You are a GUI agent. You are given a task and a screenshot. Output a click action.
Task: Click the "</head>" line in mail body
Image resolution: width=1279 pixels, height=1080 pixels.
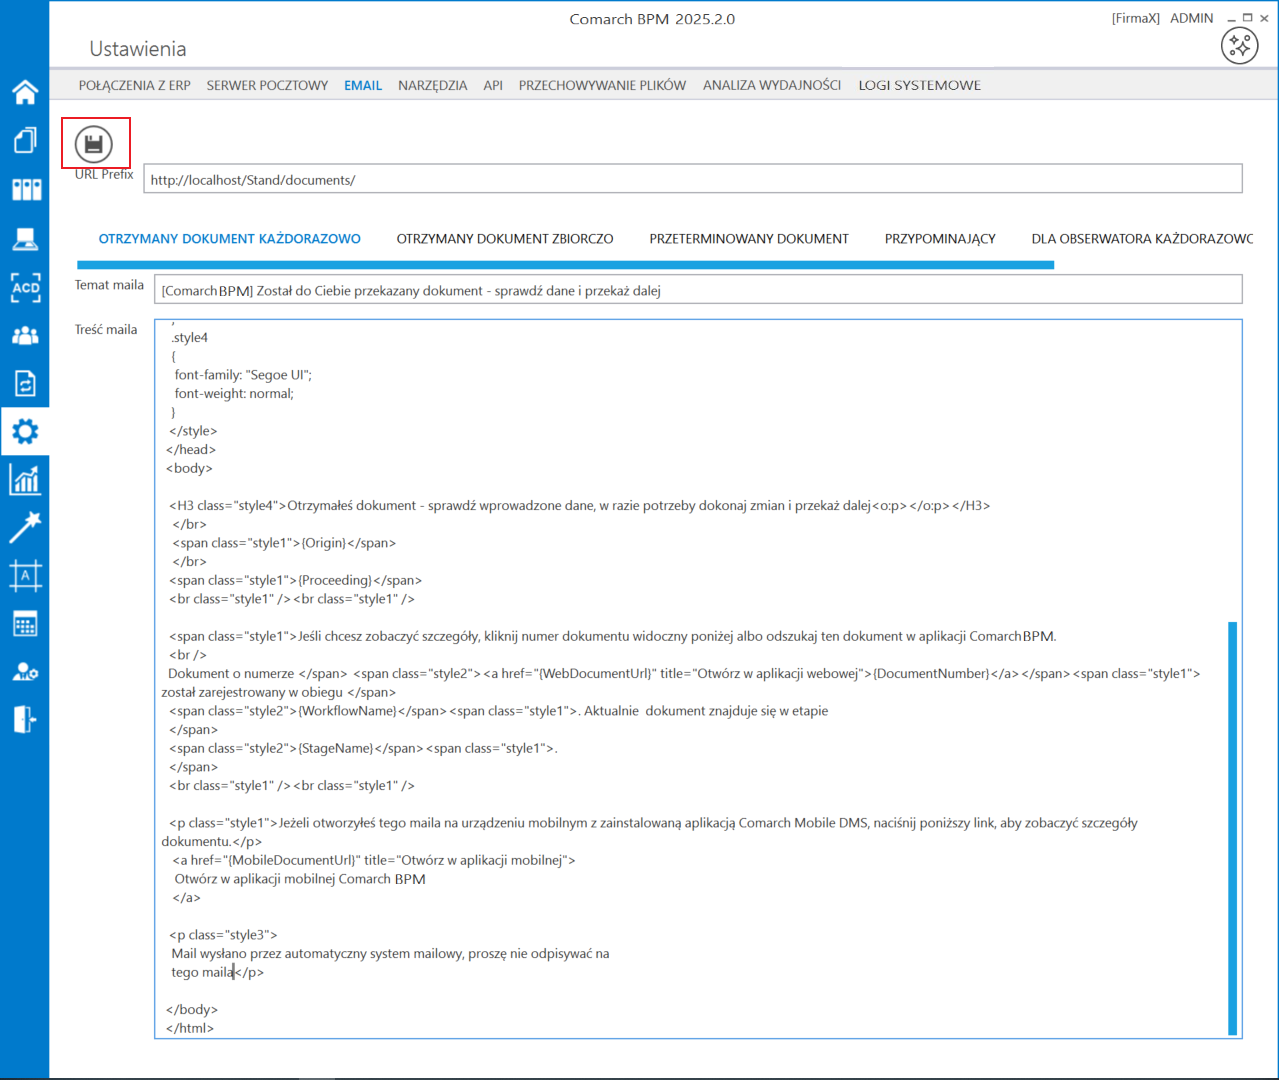pos(191,449)
